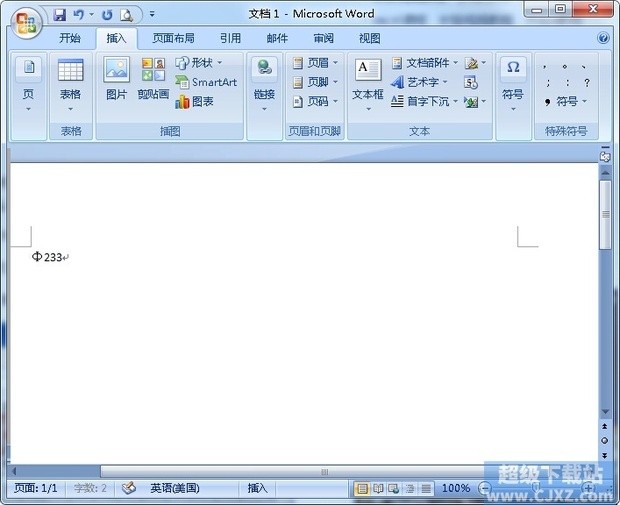Toggle the 插入 insert mode in status bar
Image resolution: width=620 pixels, height=505 pixels.
click(x=257, y=488)
